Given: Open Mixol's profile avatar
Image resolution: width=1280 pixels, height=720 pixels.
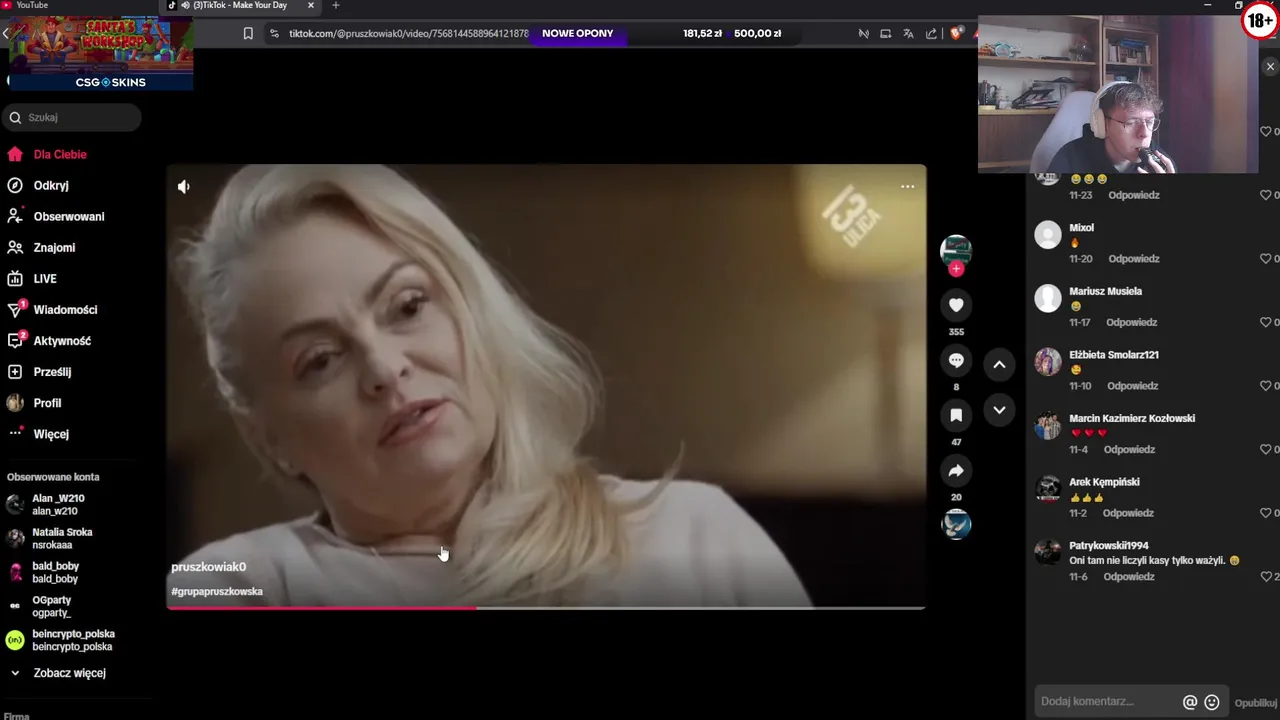Looking at the screenshot, I should pyautogui.click(x=1048, y=235).
